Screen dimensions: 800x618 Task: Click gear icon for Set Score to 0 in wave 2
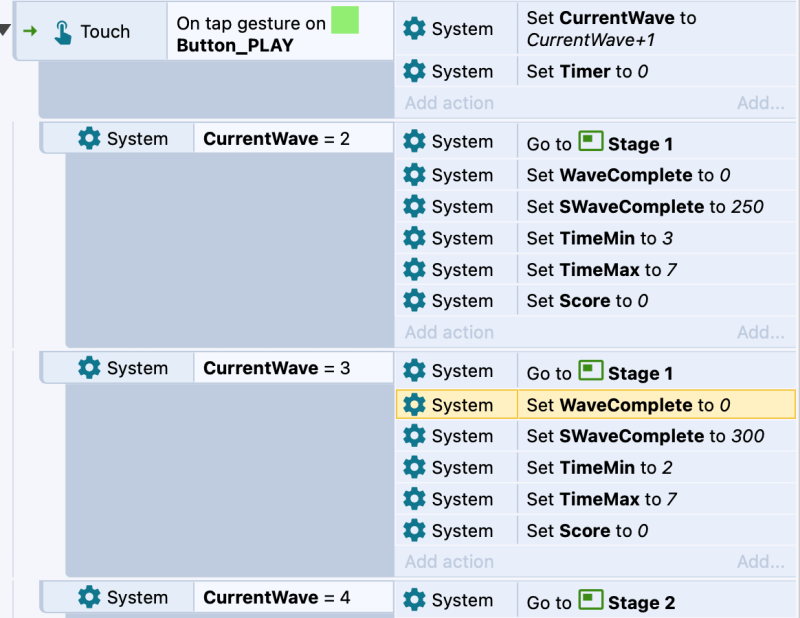[x=414, y=301]
